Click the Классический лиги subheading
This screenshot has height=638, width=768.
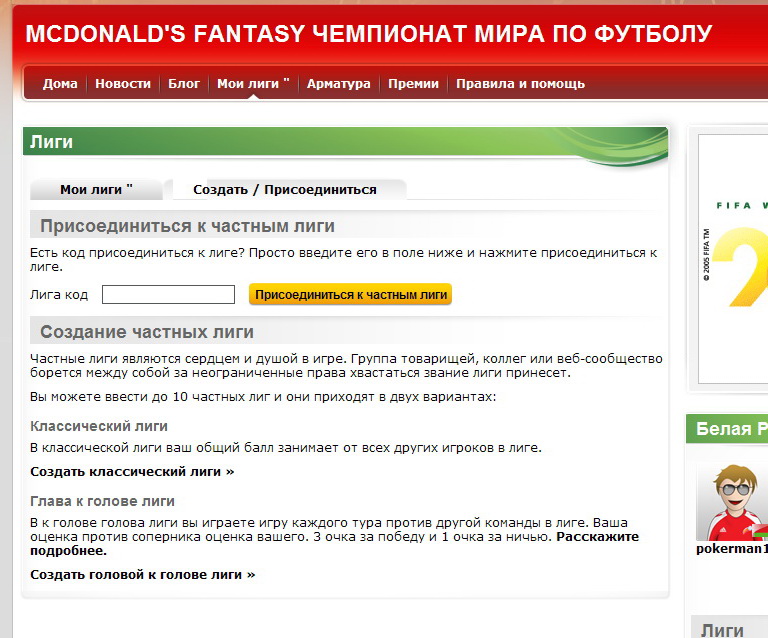[99, 426]
